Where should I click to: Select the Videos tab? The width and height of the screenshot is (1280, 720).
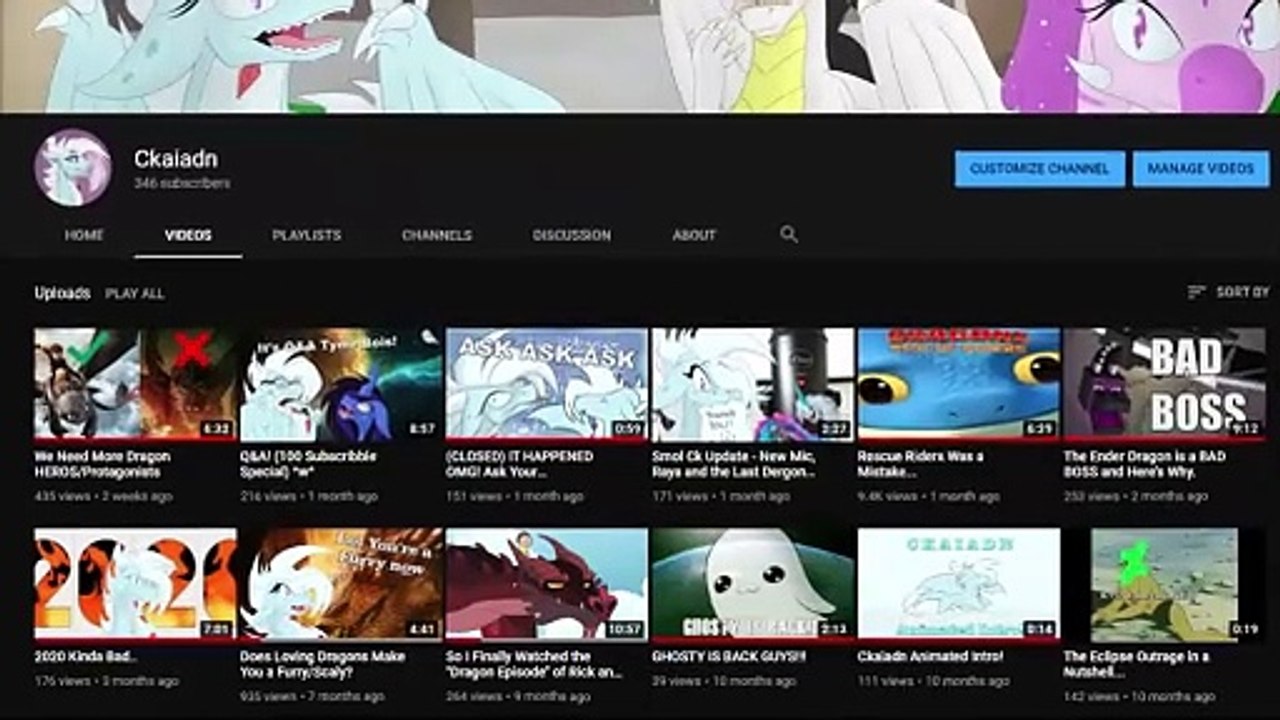pyautogui.click(x=188, y=235)
